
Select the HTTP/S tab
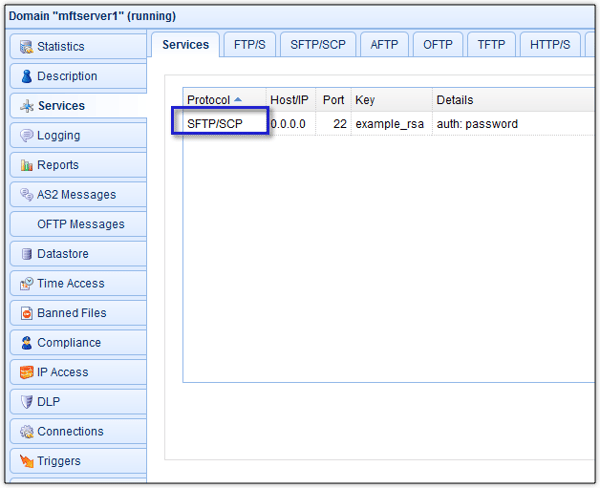(550, 45)
